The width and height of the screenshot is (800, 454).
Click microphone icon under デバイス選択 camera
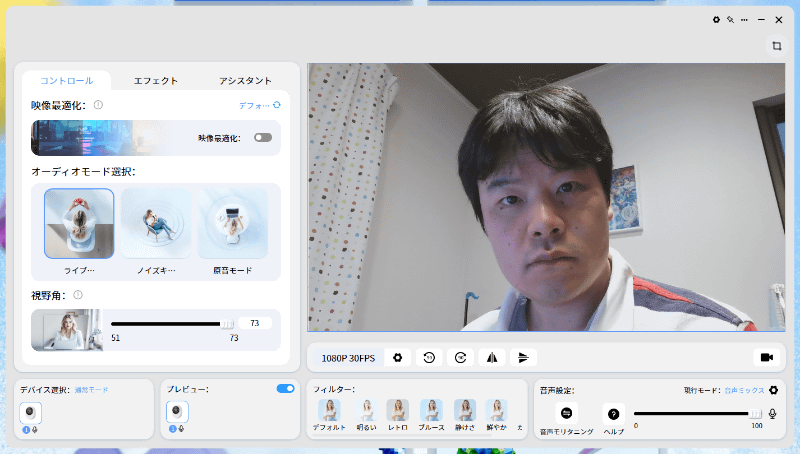pos(35,430)
